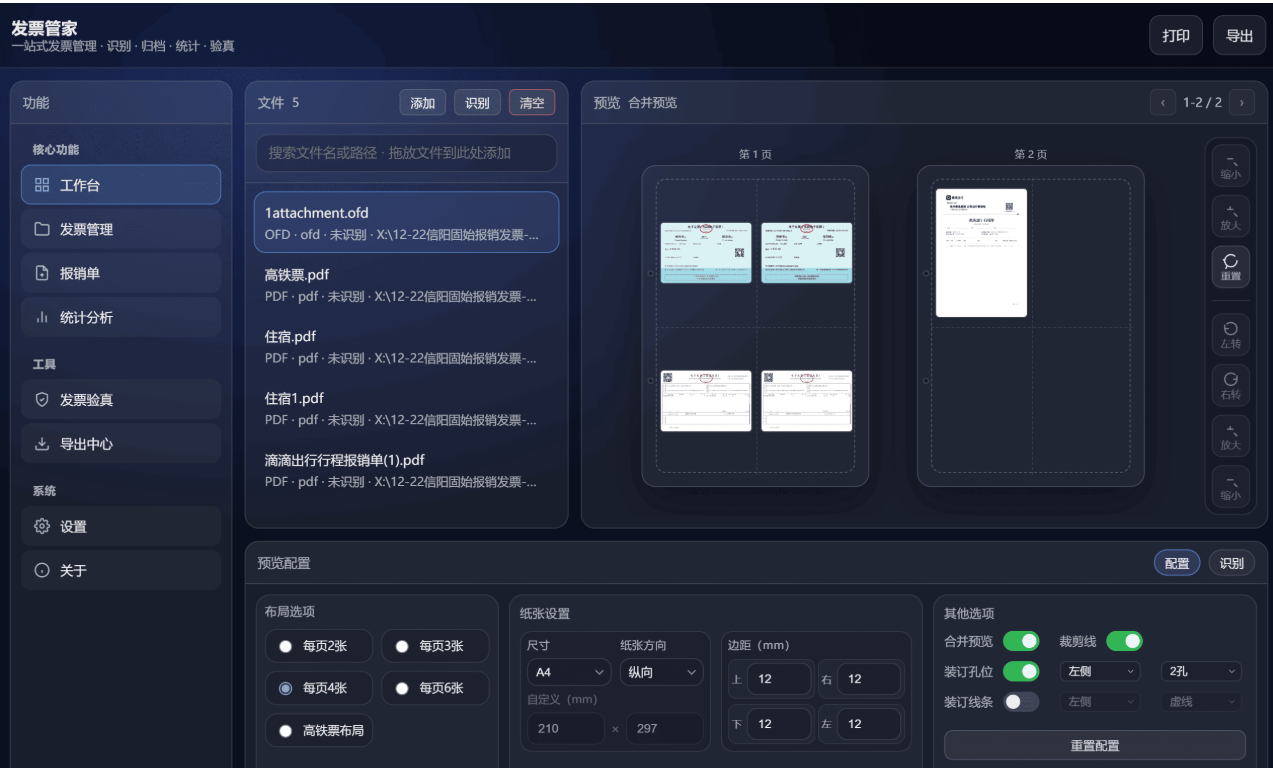1273x768 pixels.
Task: Click the file search input field
Action: click(x=406, y=153)
